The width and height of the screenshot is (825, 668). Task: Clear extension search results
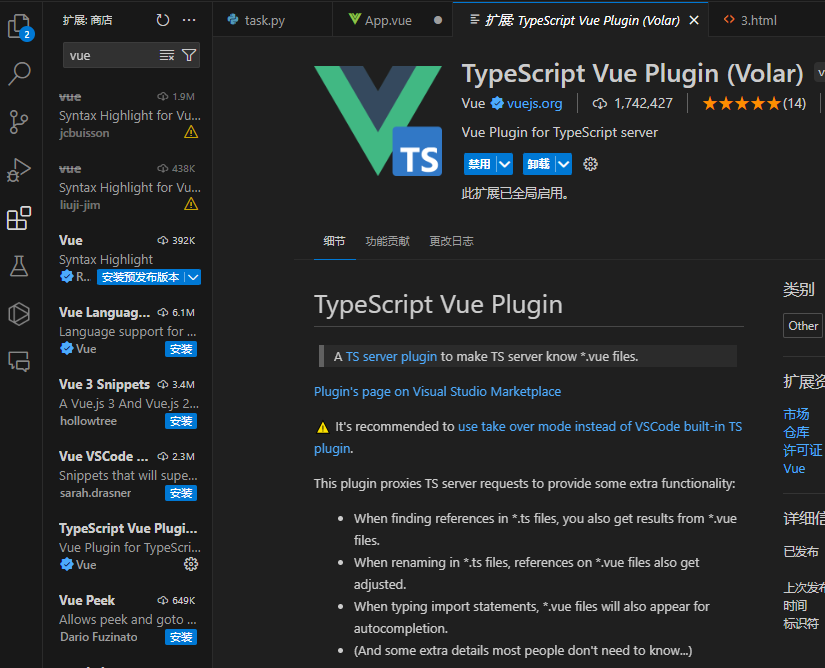coord(167,55)
